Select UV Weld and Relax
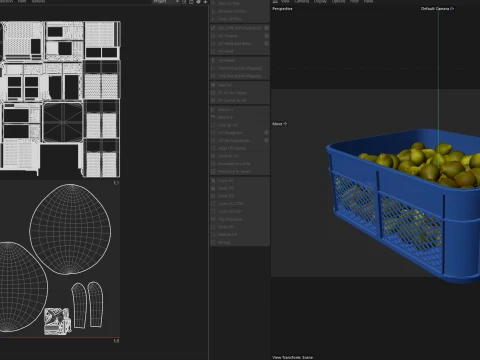 (x=236, y=43)
